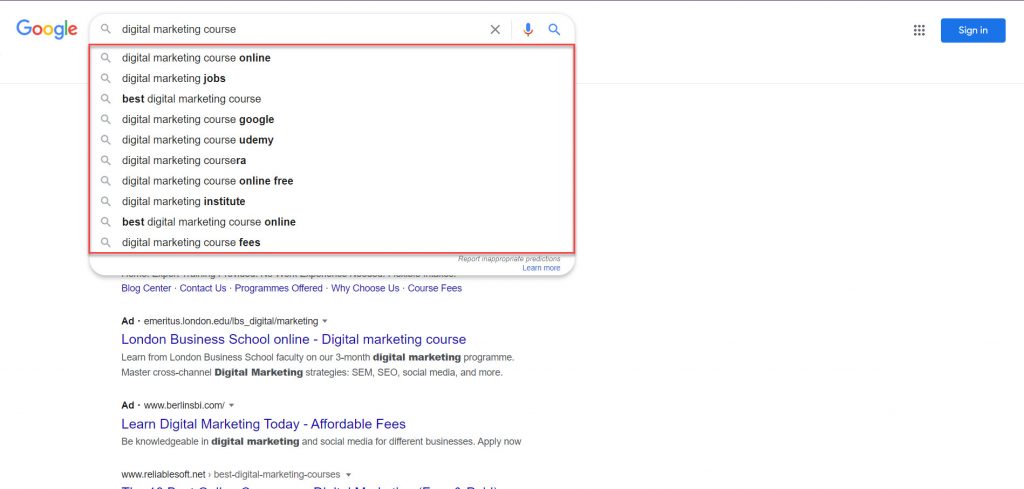Select suggestion digital marketing institute
The width and height of the screenshot is (1024, 489).
point(332,201)
